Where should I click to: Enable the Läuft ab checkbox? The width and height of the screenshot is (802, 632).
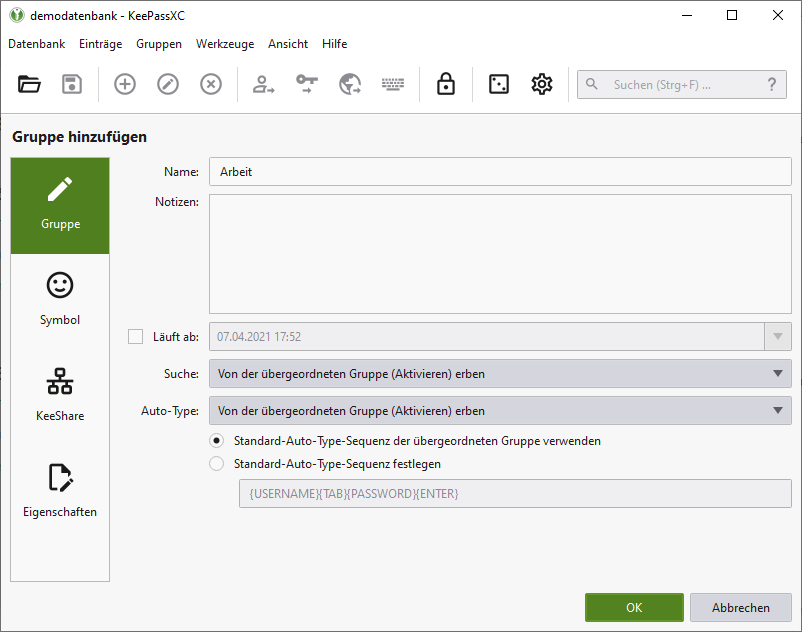pos(136,337)
